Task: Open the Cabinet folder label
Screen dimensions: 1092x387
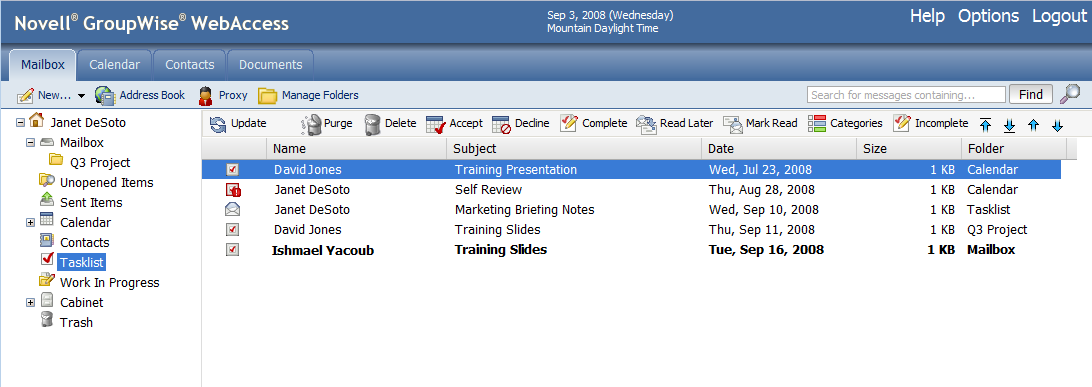Action: coord(81,302)
